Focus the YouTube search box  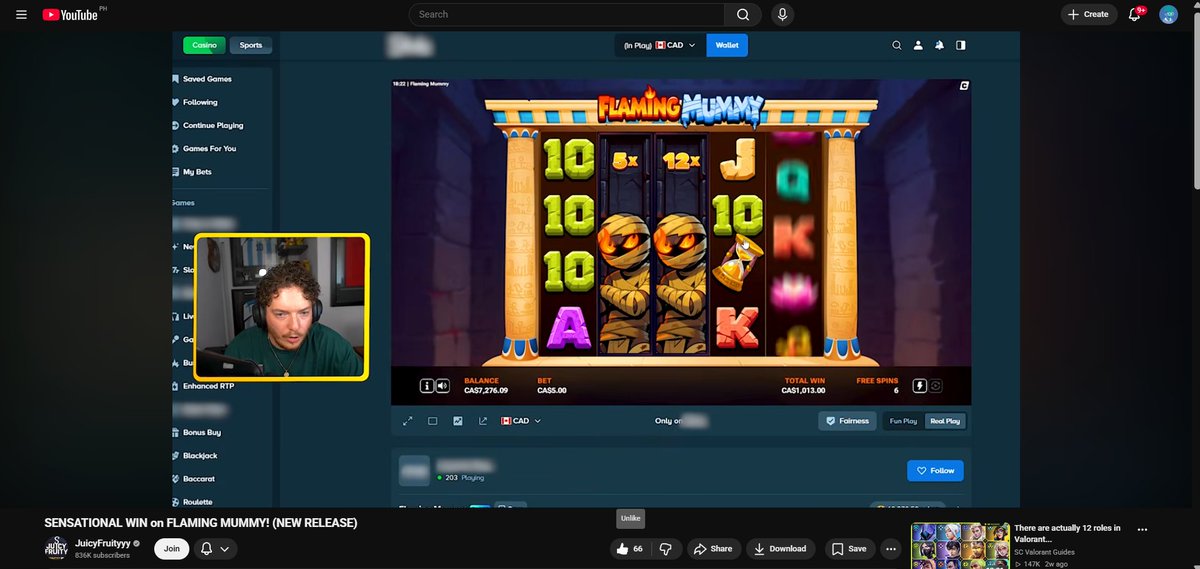[x=567, y=14]
